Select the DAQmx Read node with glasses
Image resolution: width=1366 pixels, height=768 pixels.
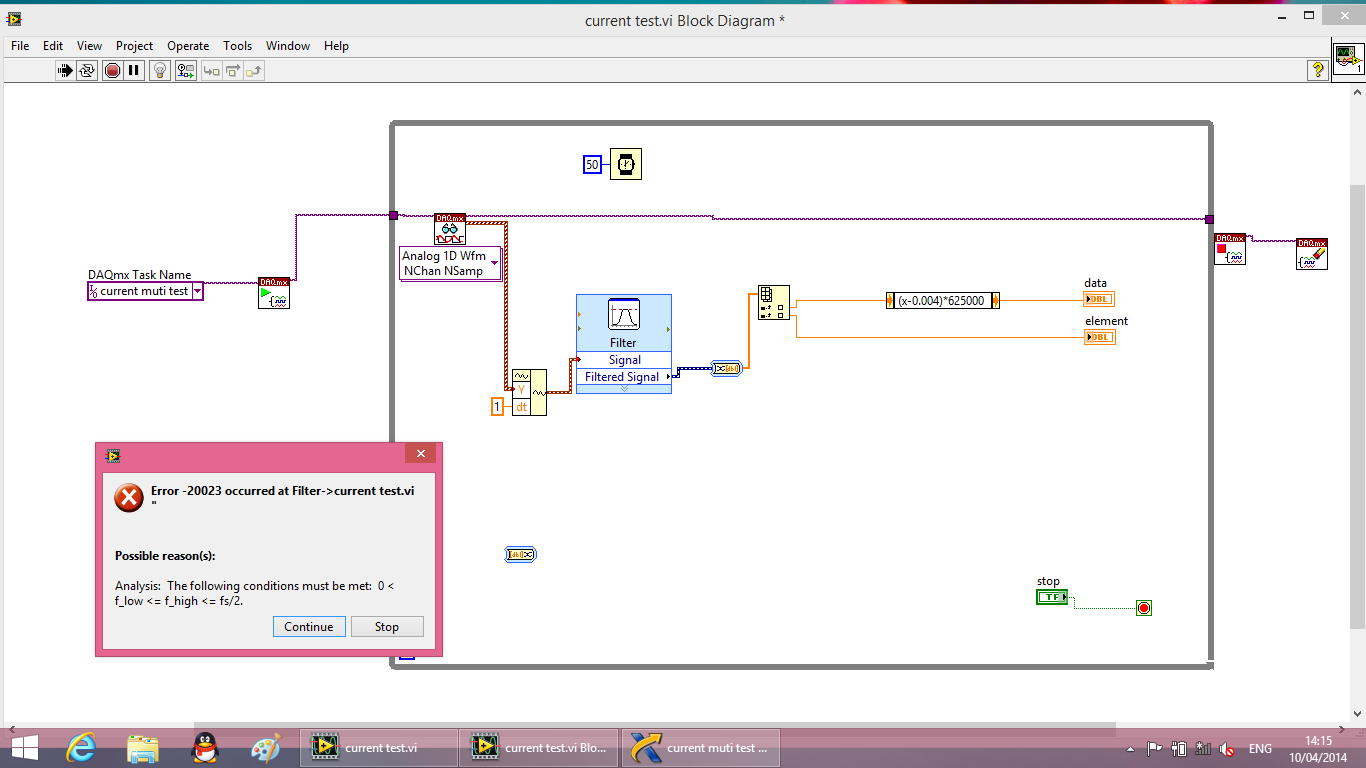click(450, 228)
